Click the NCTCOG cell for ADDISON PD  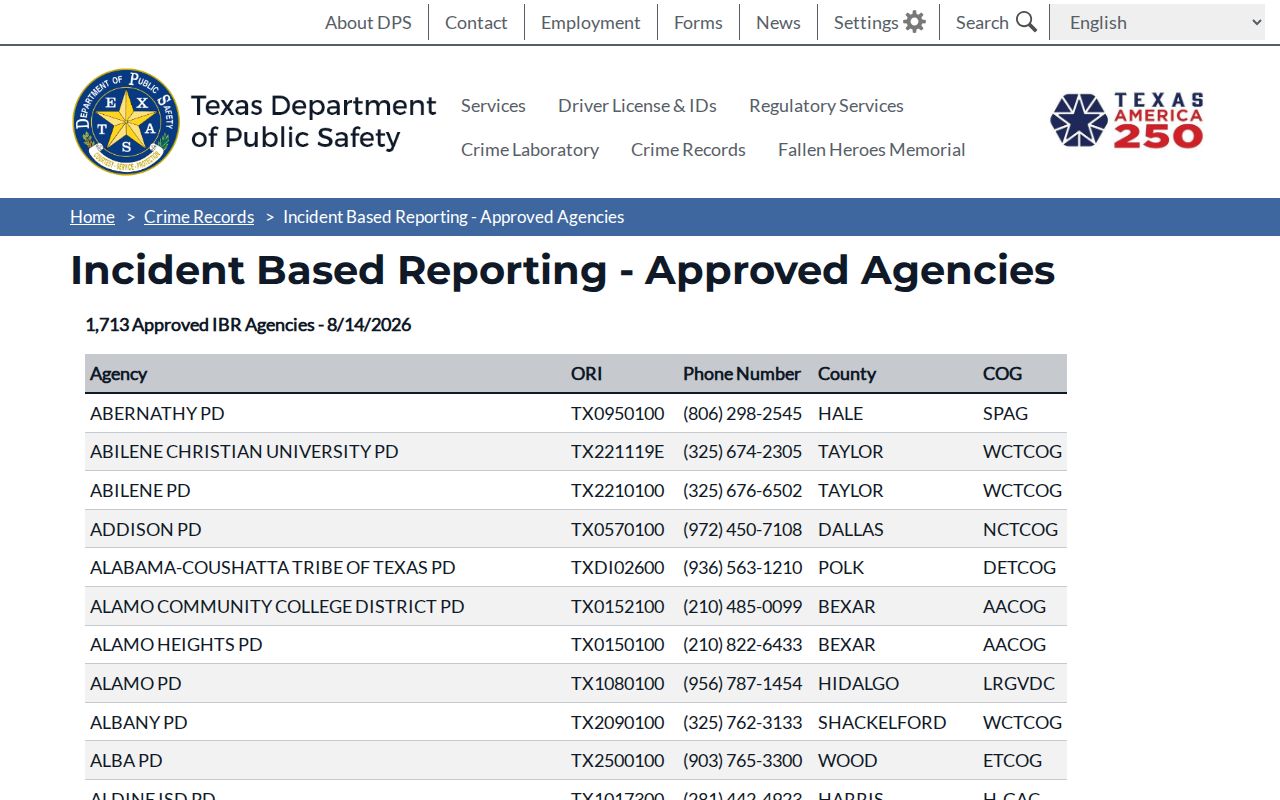tap(1020, 529)
